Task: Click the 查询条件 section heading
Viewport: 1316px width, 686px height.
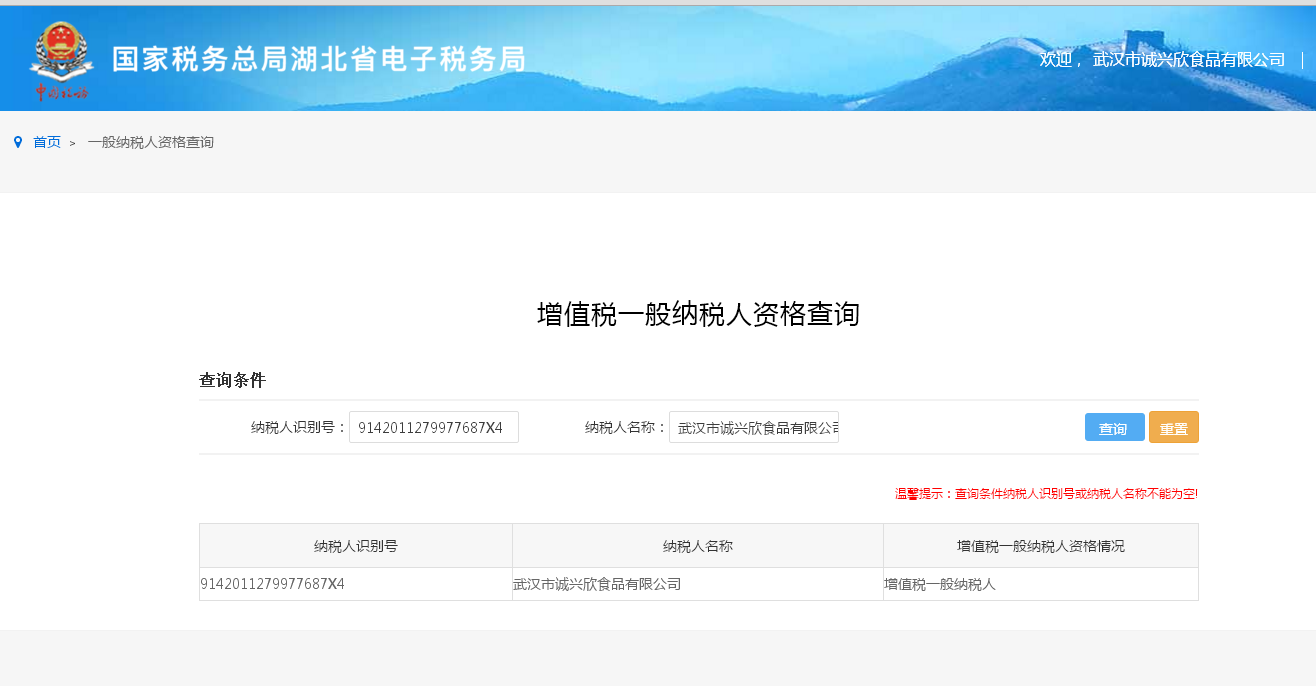Action: click(232, 380)
